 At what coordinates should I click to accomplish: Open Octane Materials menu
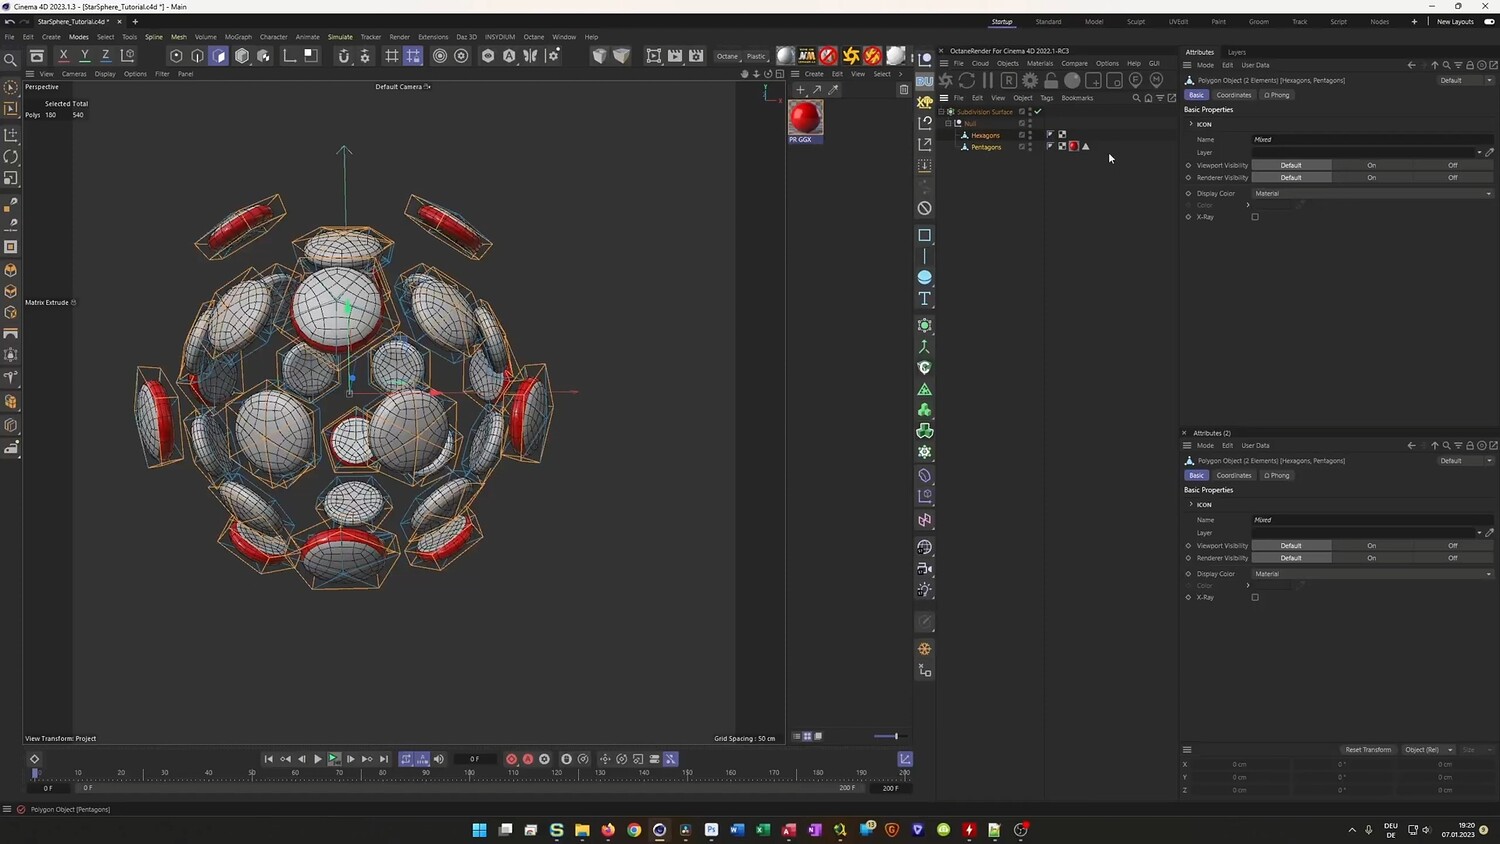pos(1040,63)
